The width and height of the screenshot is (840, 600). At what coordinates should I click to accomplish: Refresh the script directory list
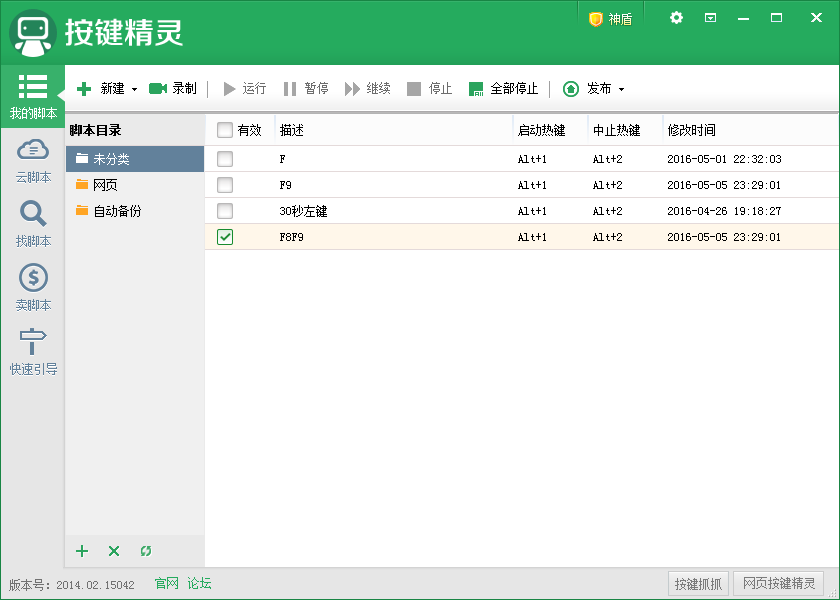coord(146,551)
